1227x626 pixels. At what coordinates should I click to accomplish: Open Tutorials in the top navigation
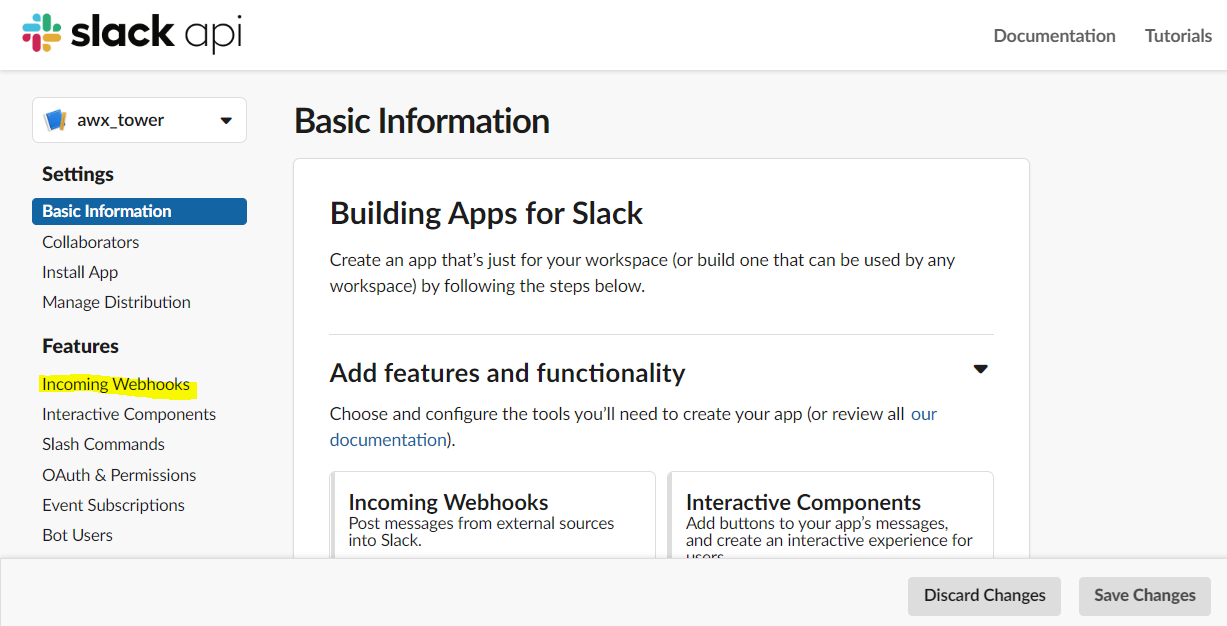pos(1178,35)
